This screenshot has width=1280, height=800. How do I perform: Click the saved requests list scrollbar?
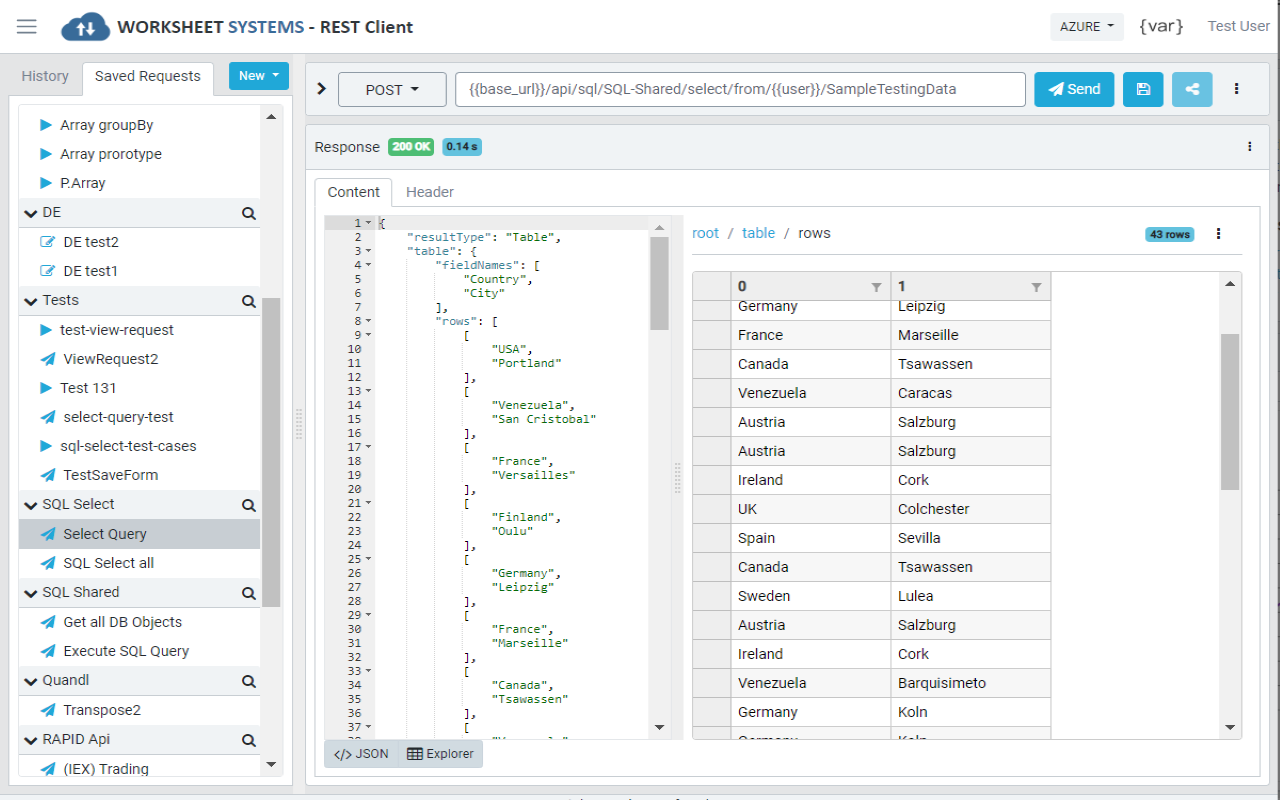click(271, 452)
